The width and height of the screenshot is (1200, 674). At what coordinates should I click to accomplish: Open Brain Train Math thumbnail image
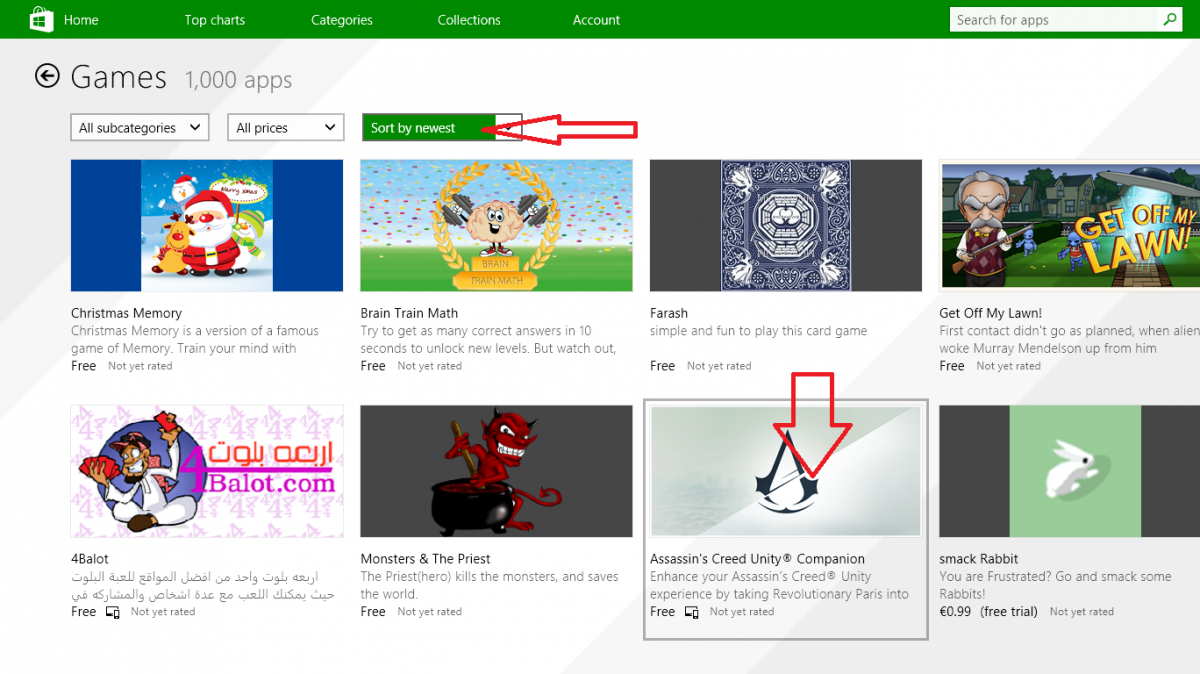coord(496,225)
